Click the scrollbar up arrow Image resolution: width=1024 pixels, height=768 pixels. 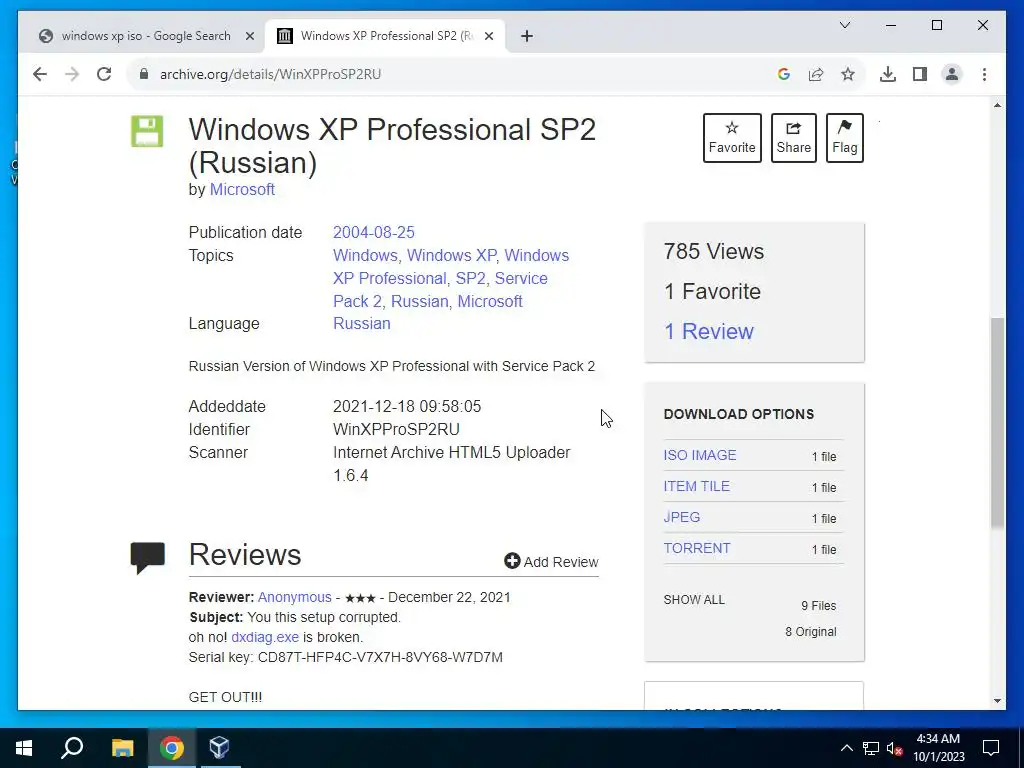pos(997,105)
